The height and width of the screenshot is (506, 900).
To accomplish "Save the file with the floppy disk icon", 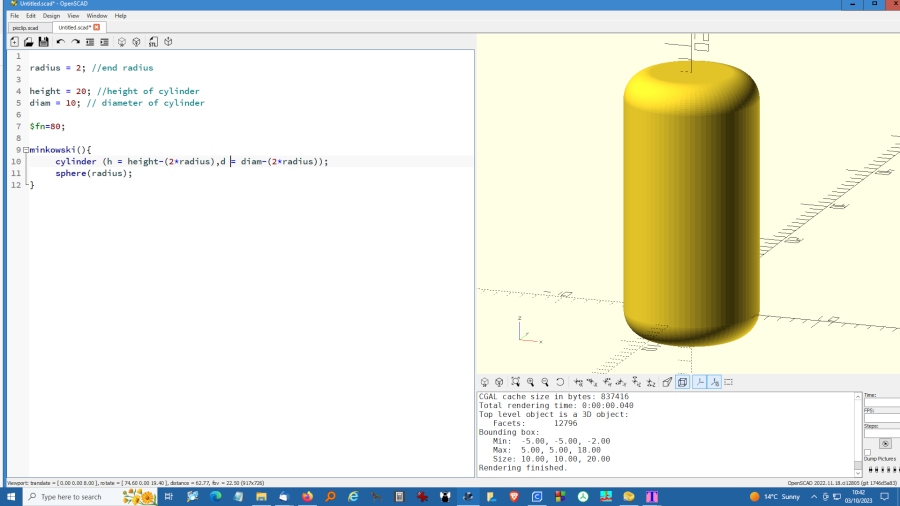I will [44, 42].
